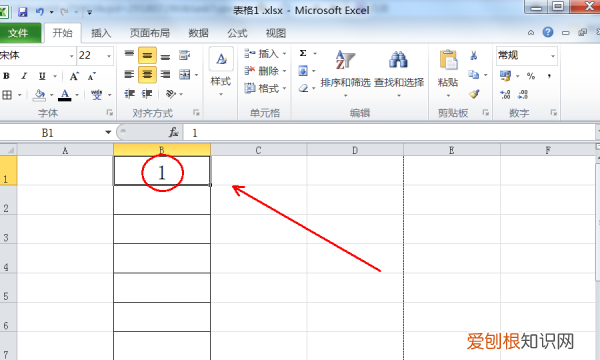Open the font name 宋体 dropdown

(x=71, y=56)
